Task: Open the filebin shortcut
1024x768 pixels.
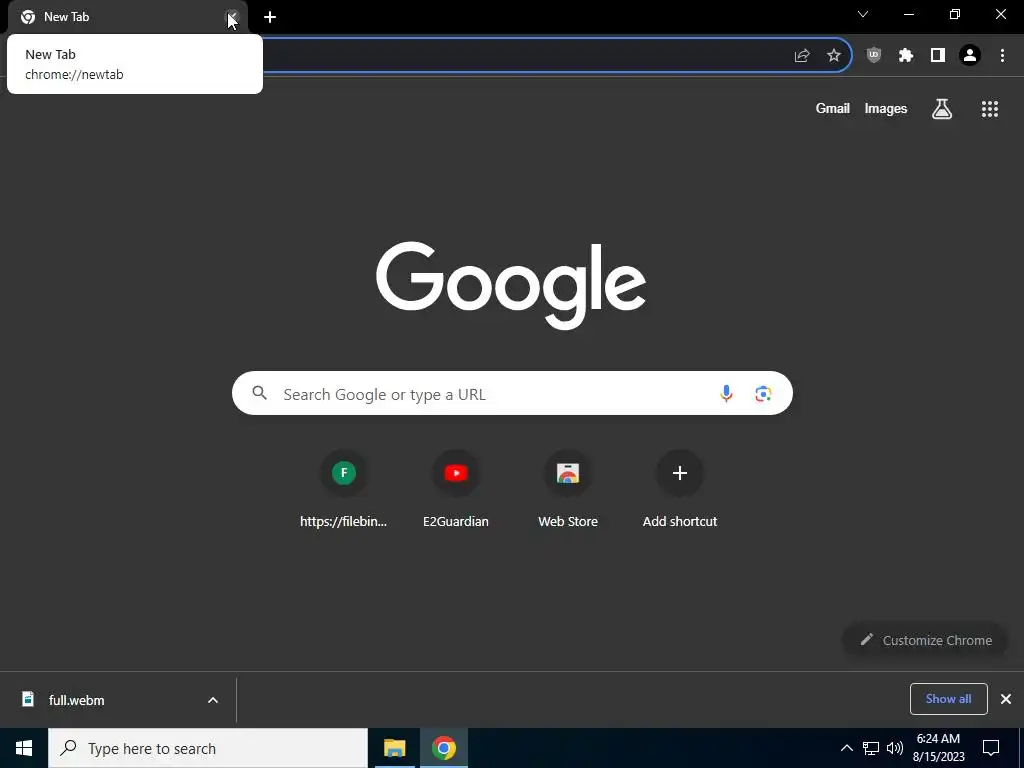Action: click(x=344, y=488)
